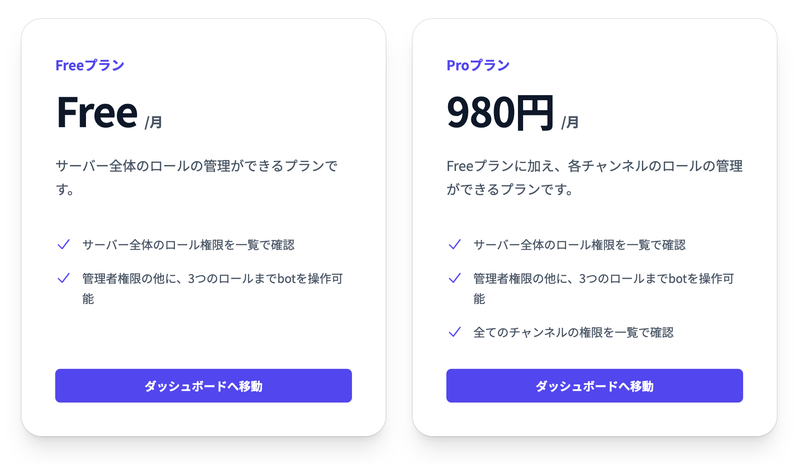Select the Proプラン heading label
The image size is (800, 464).
[x=478, y=65]
